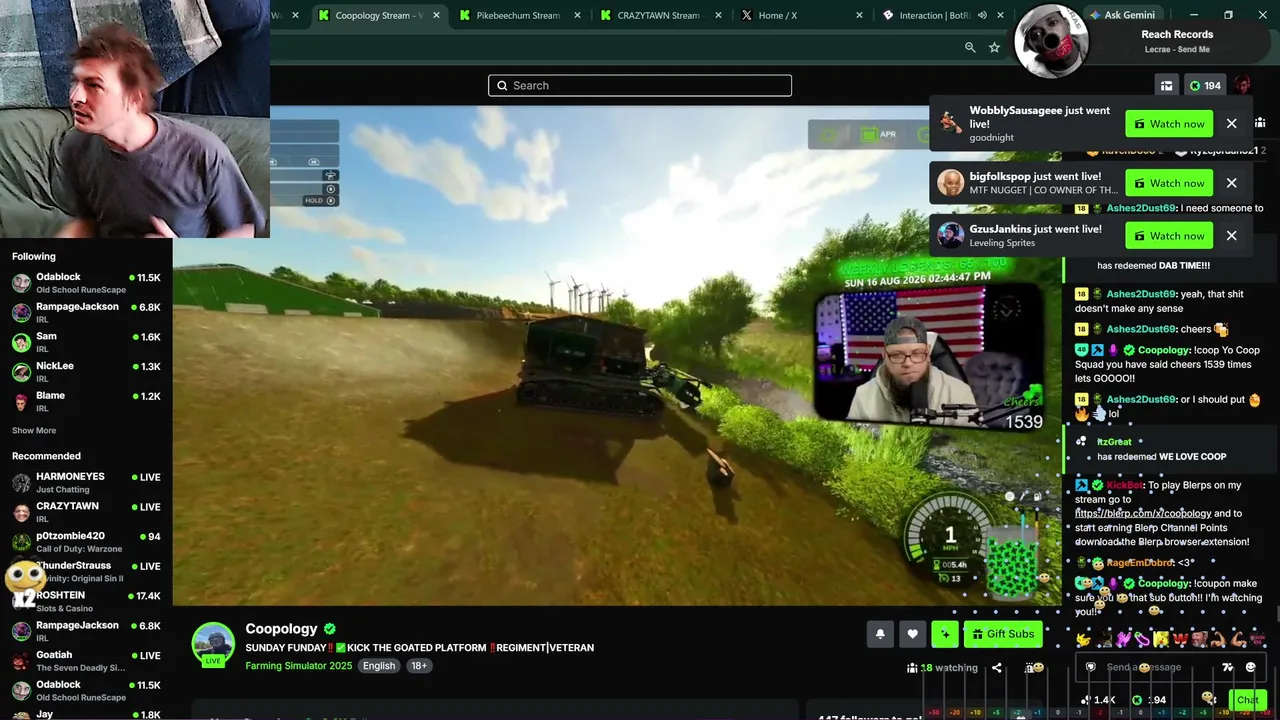This screenshot has height=720, width=1280.
Task: Open the blerp.com/x/coopology link in chat
Action: tap(1143, 514)
